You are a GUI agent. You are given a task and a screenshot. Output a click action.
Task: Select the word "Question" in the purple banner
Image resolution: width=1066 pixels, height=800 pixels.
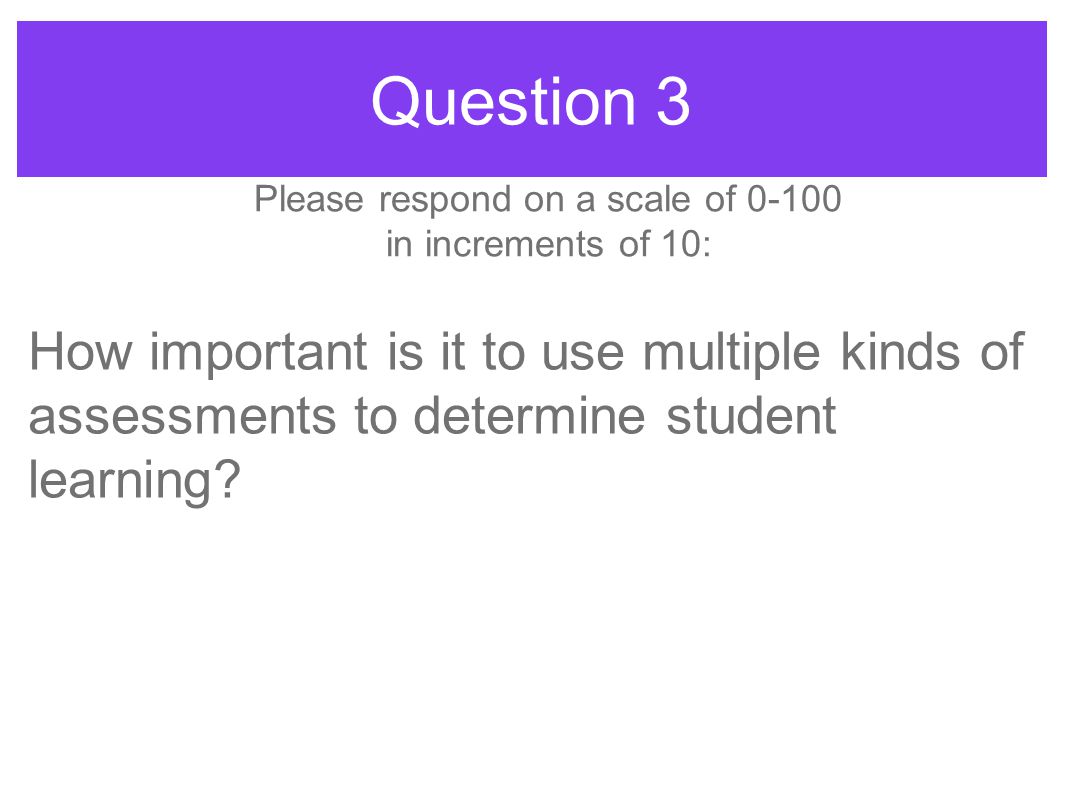504,102
